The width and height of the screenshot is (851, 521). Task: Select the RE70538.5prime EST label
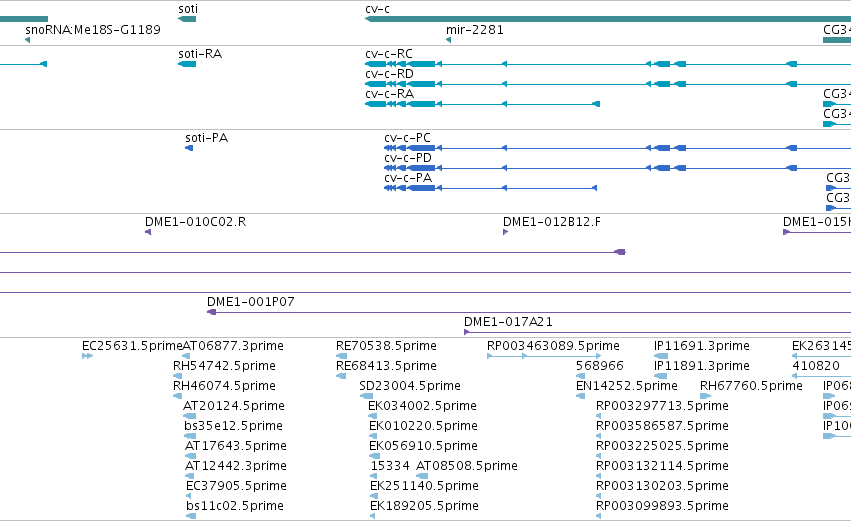coord(386,346)
